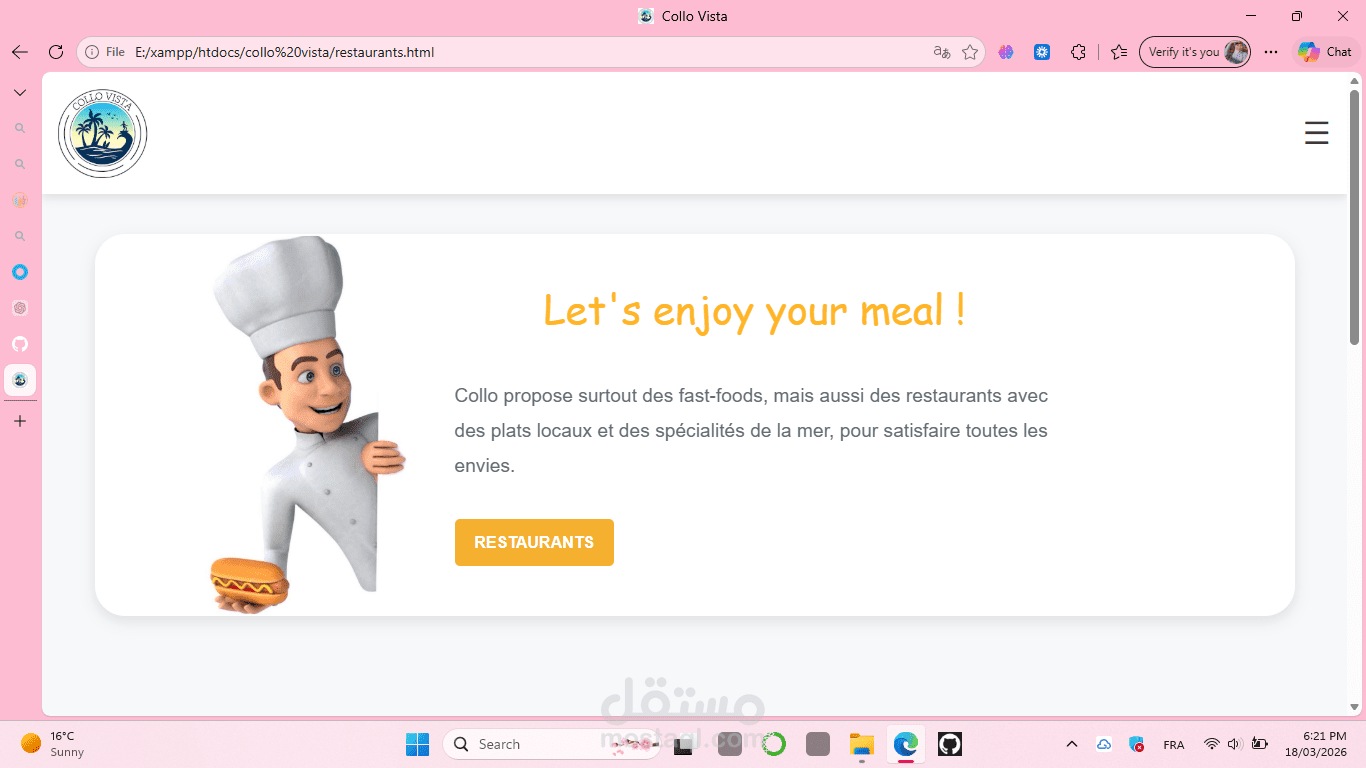Click the page vertical scrollbar thumb

(1355, 218)
